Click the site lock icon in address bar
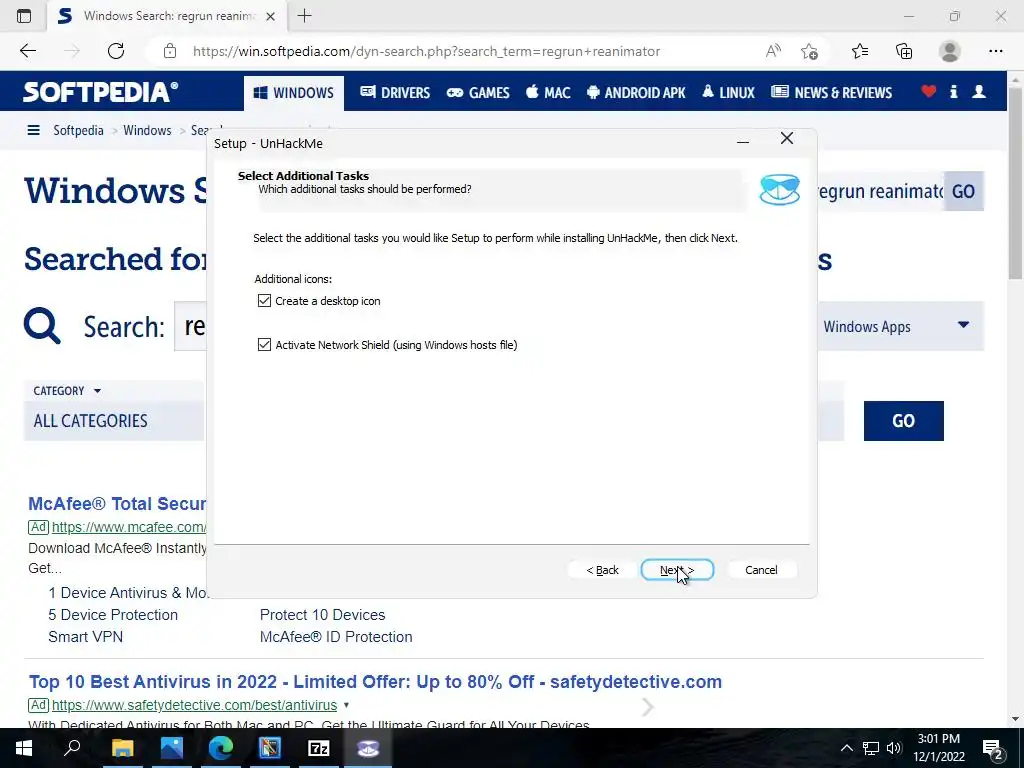This screenshot has height=768, width=1024. [170, 51]
